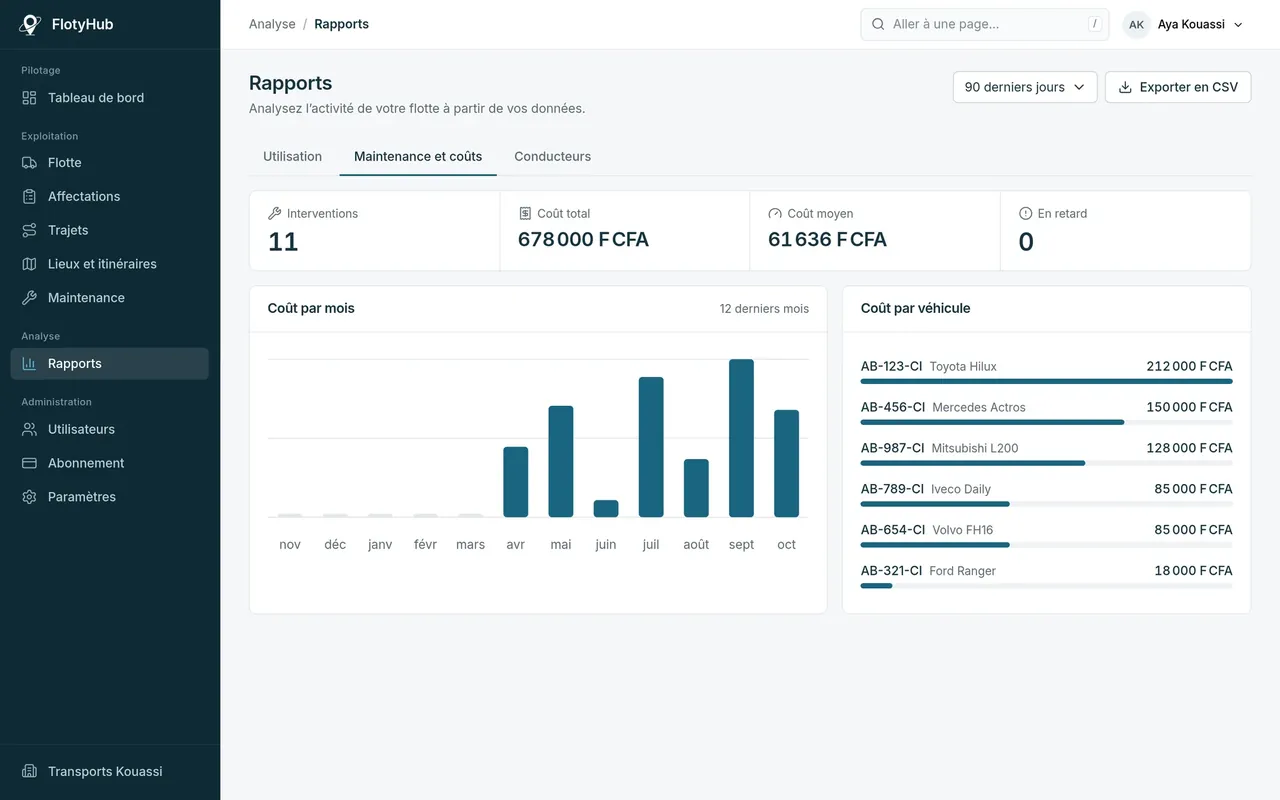Click the Paramètres gear icon
This screenshot has height=800, width=1280.
tap(29, 497)
